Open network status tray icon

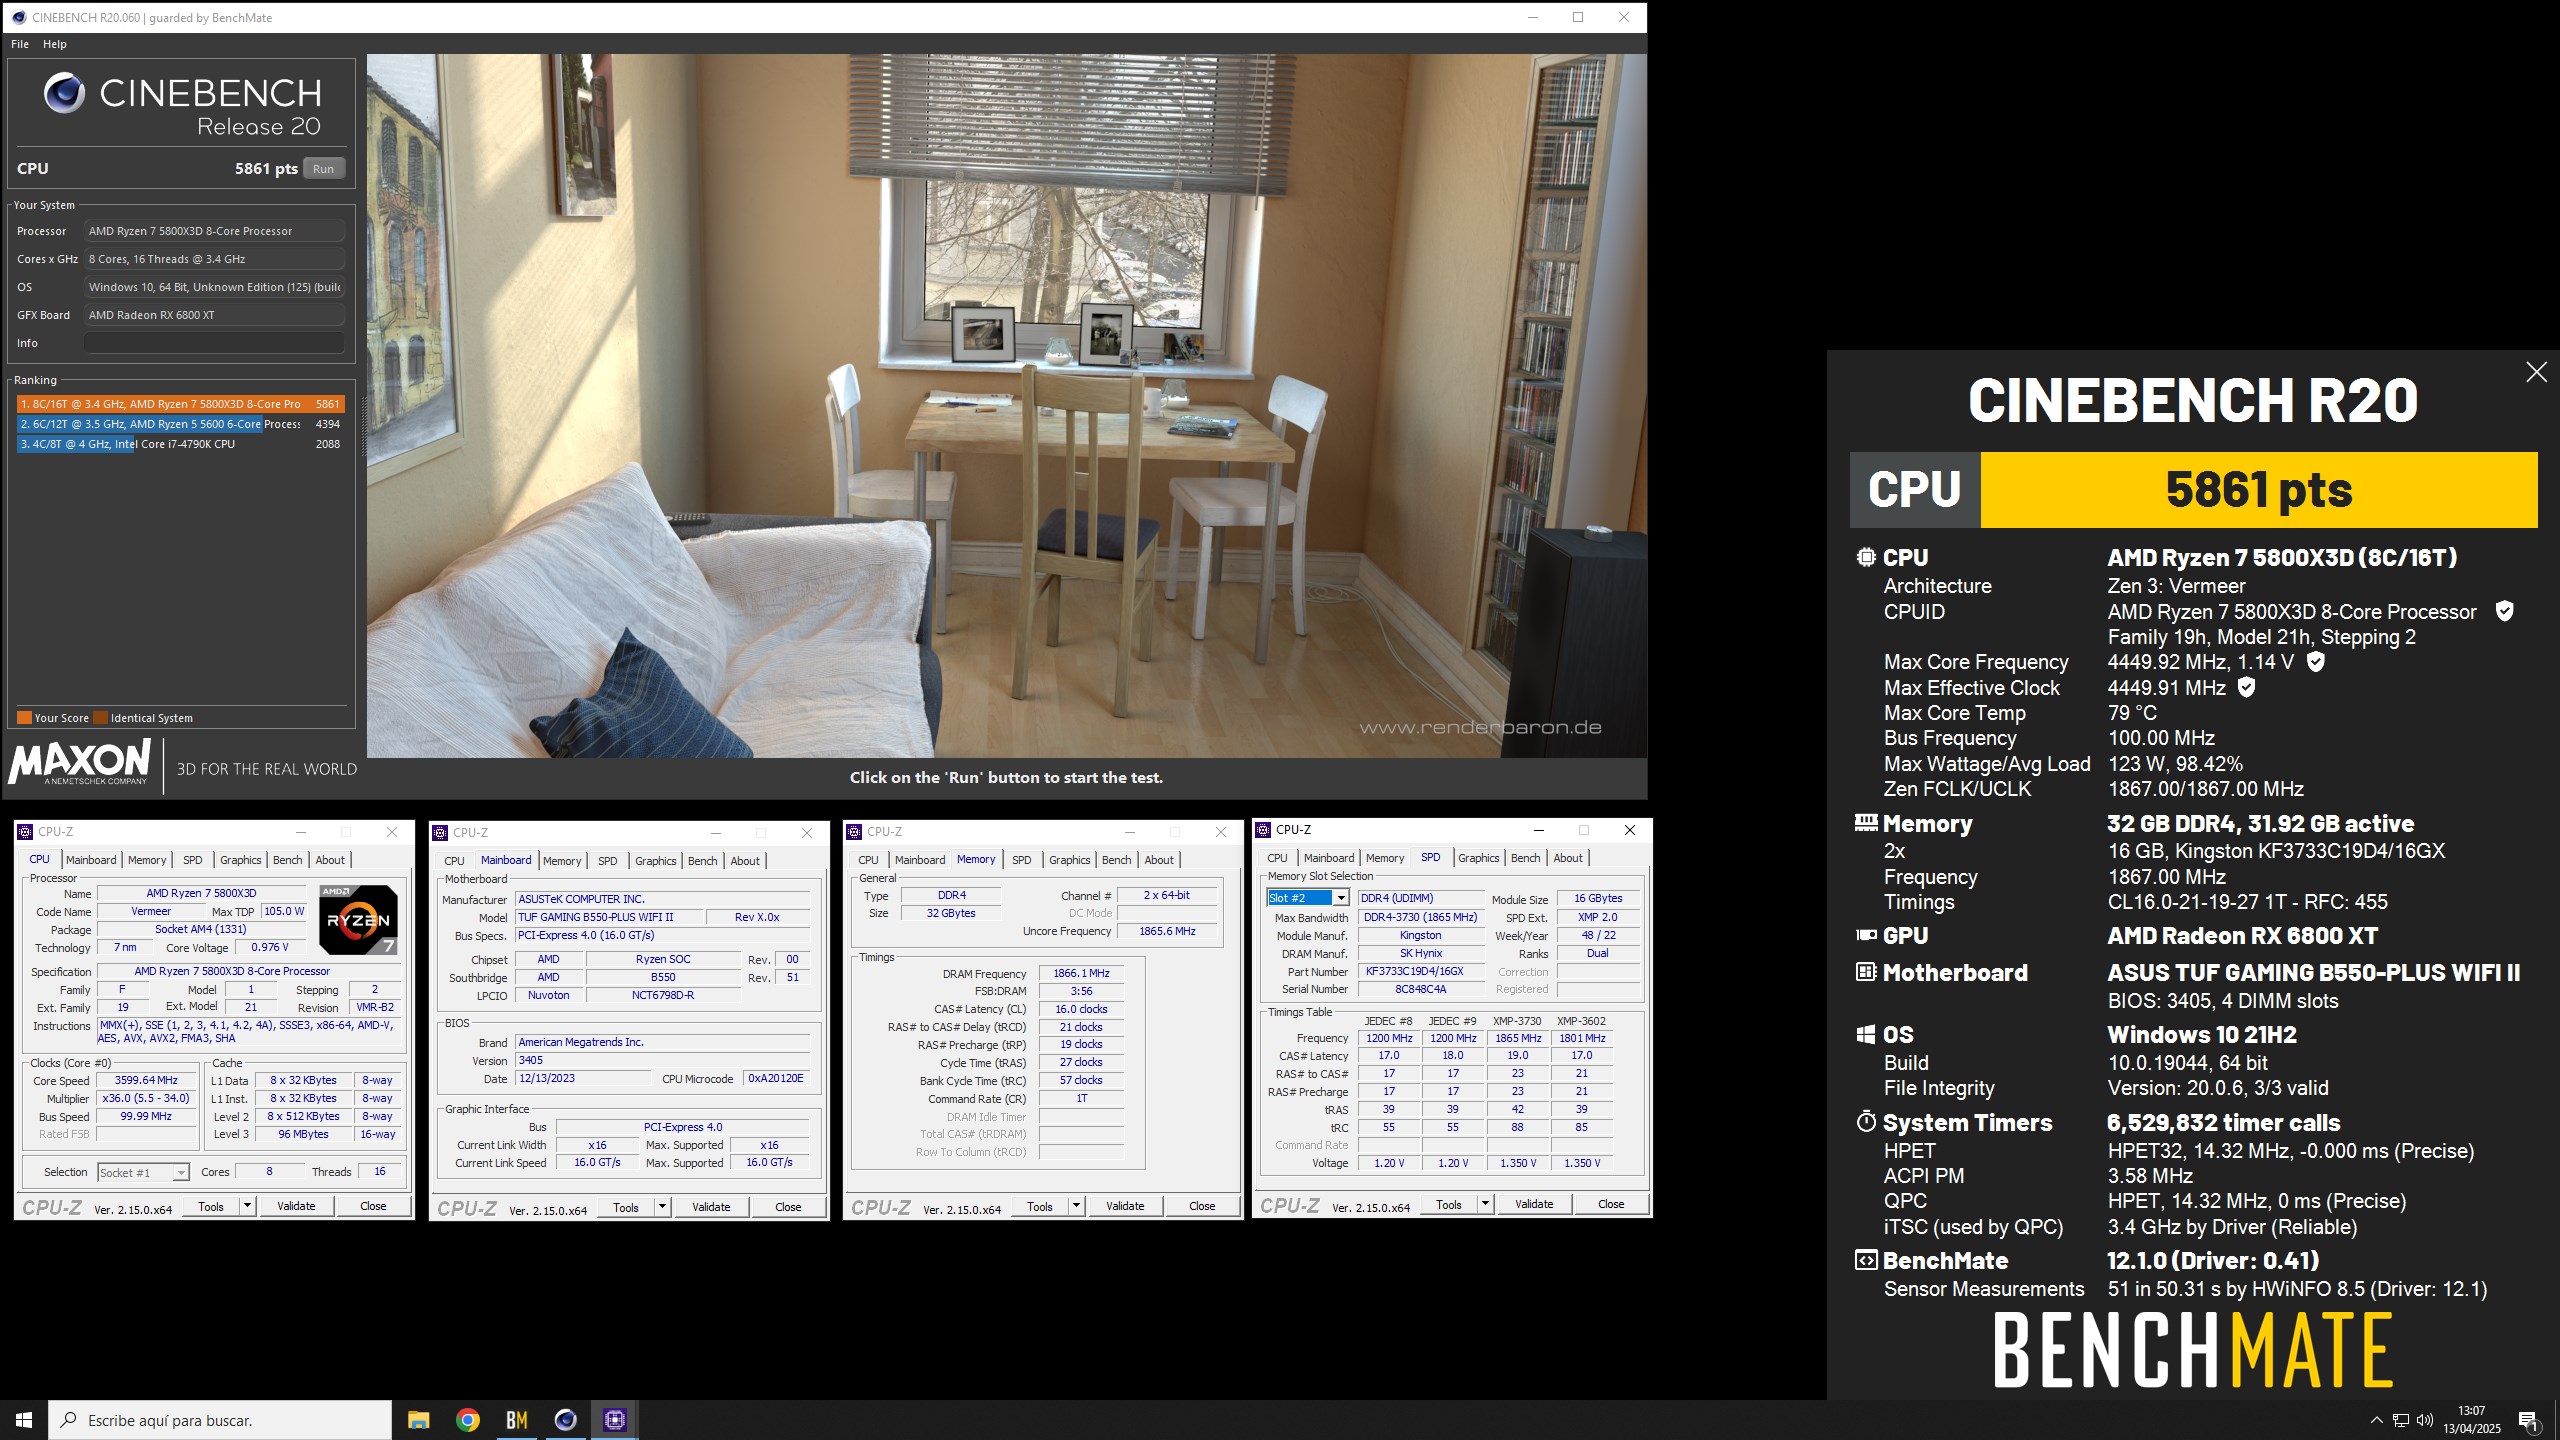(x=2401, y=1420)
